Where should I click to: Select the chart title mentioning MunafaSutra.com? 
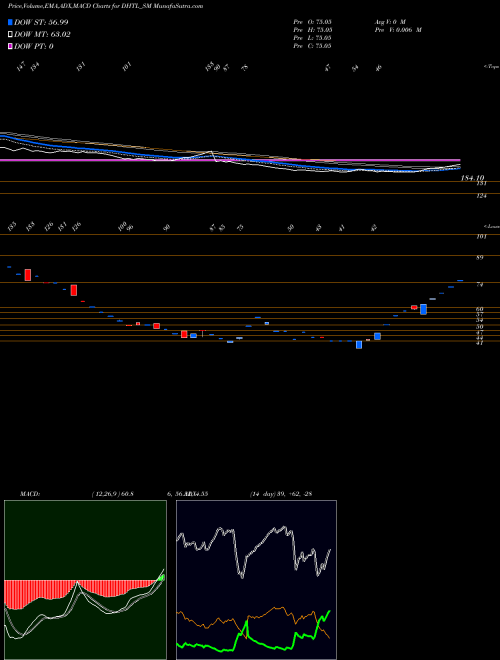point(105,7)
